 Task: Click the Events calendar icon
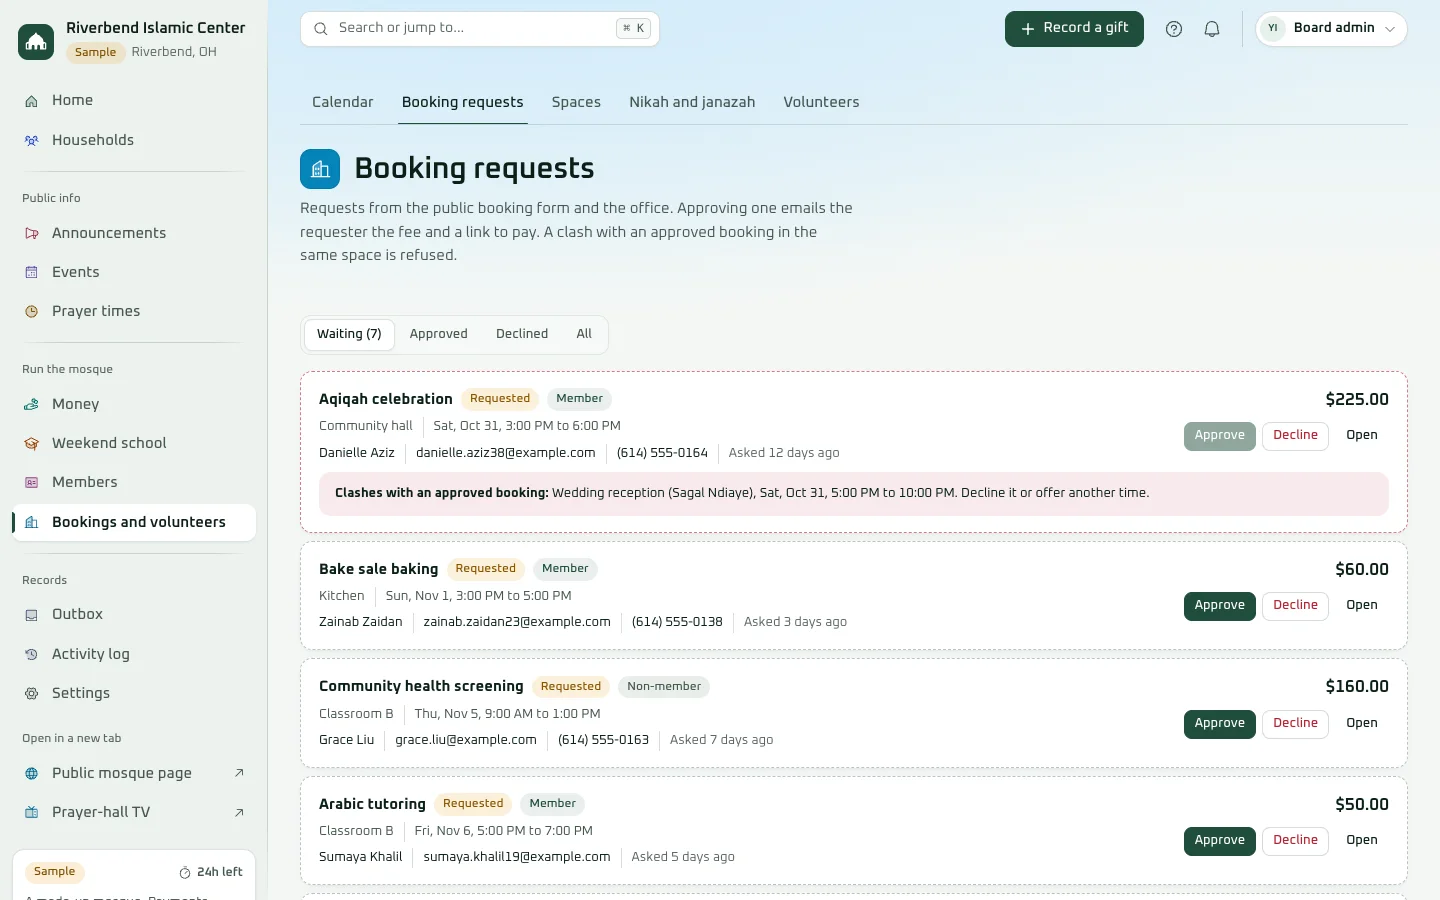pos(32,273)
